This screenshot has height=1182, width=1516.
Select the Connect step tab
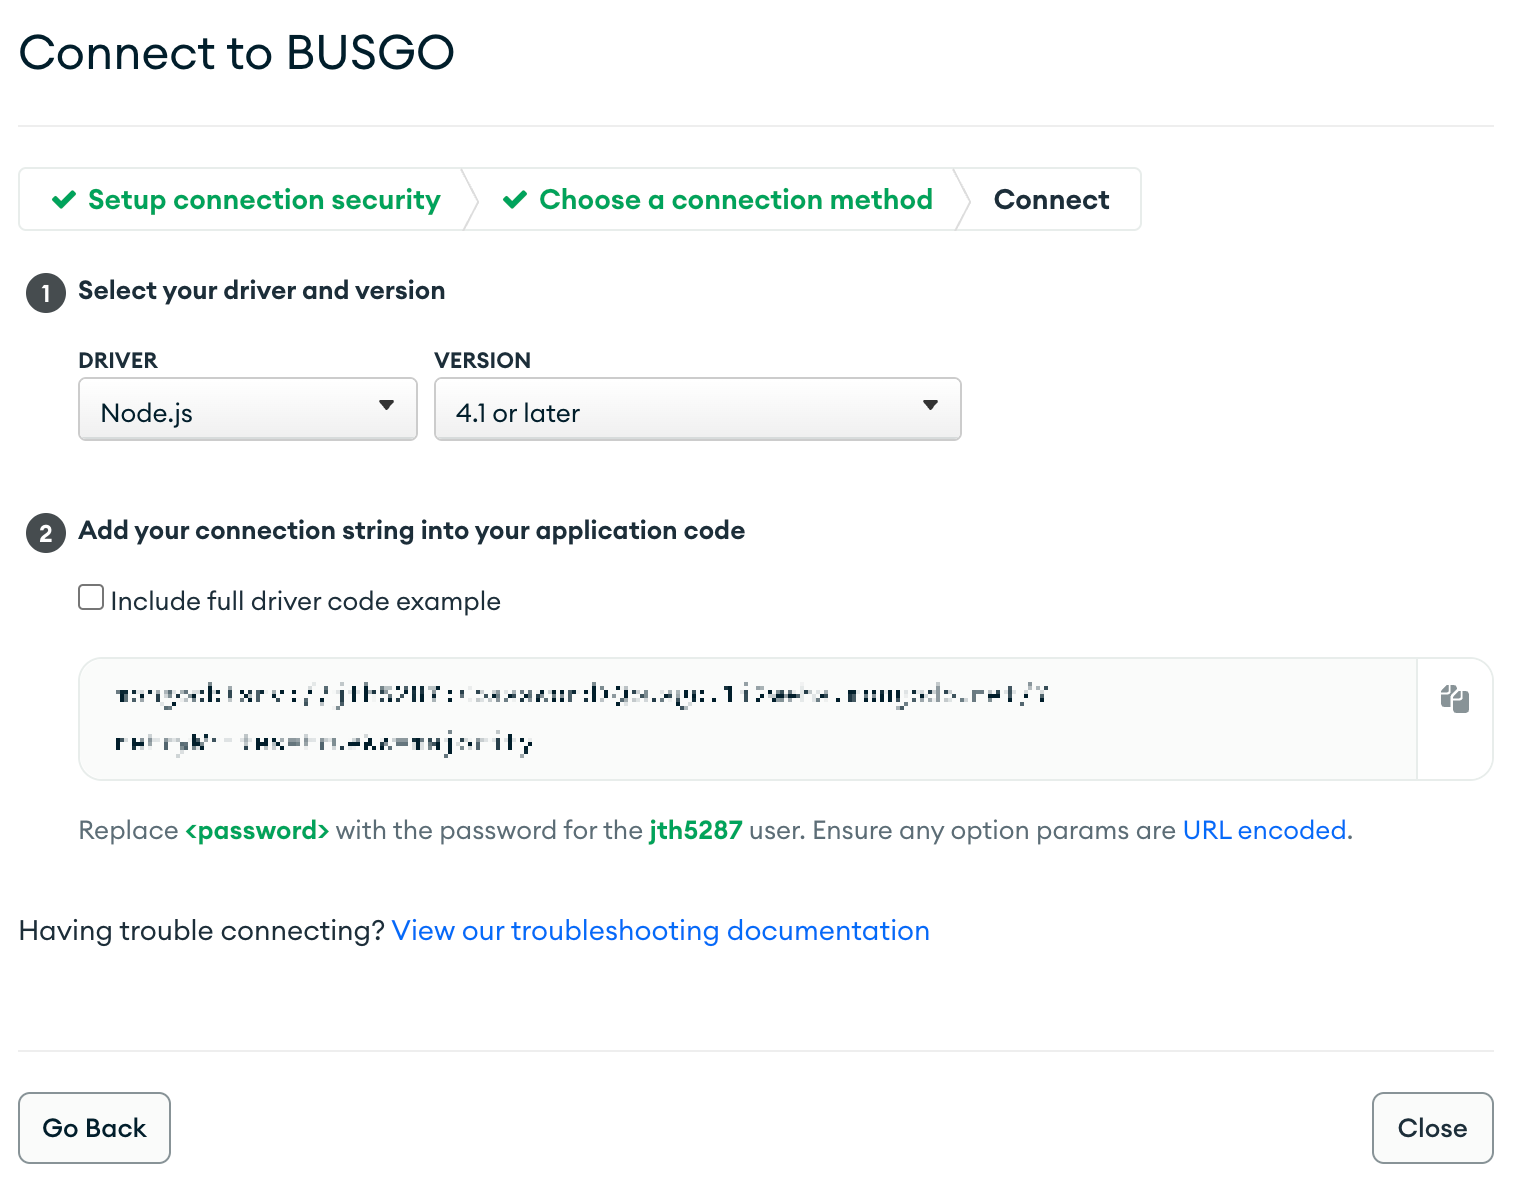tap(1051, 200)
